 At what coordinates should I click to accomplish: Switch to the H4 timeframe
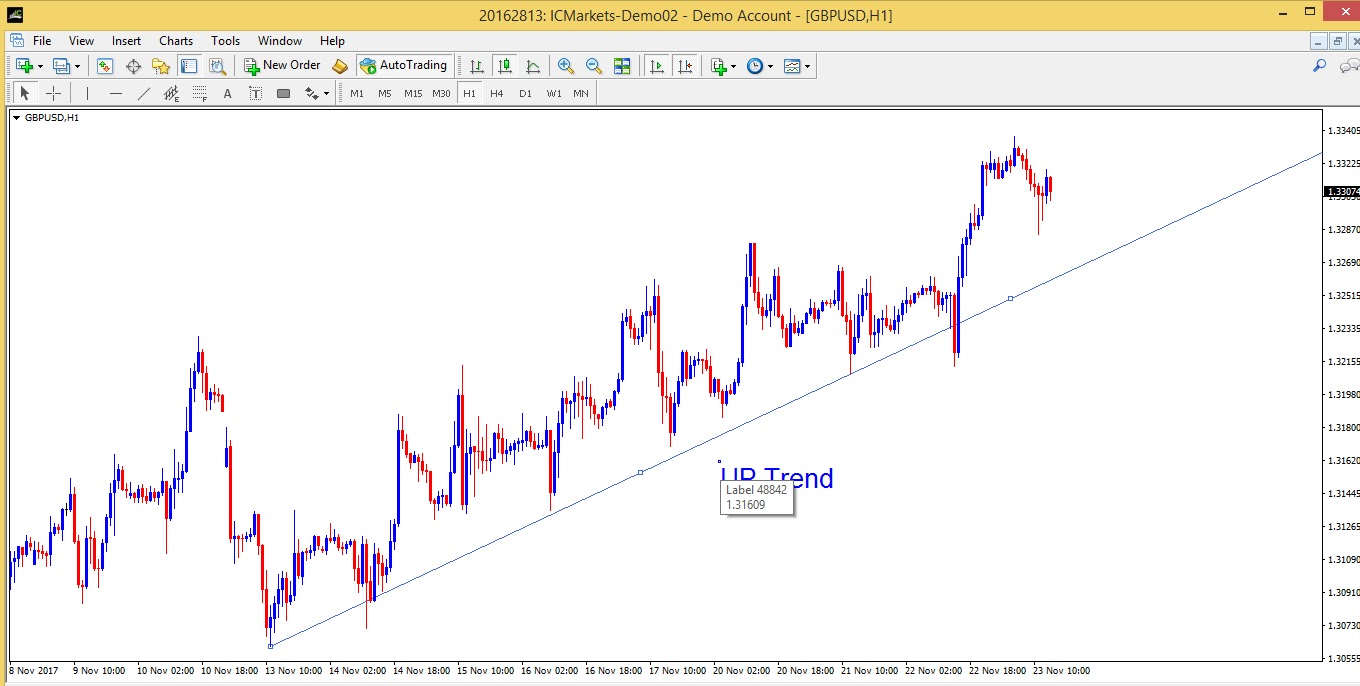pos(497,93)
